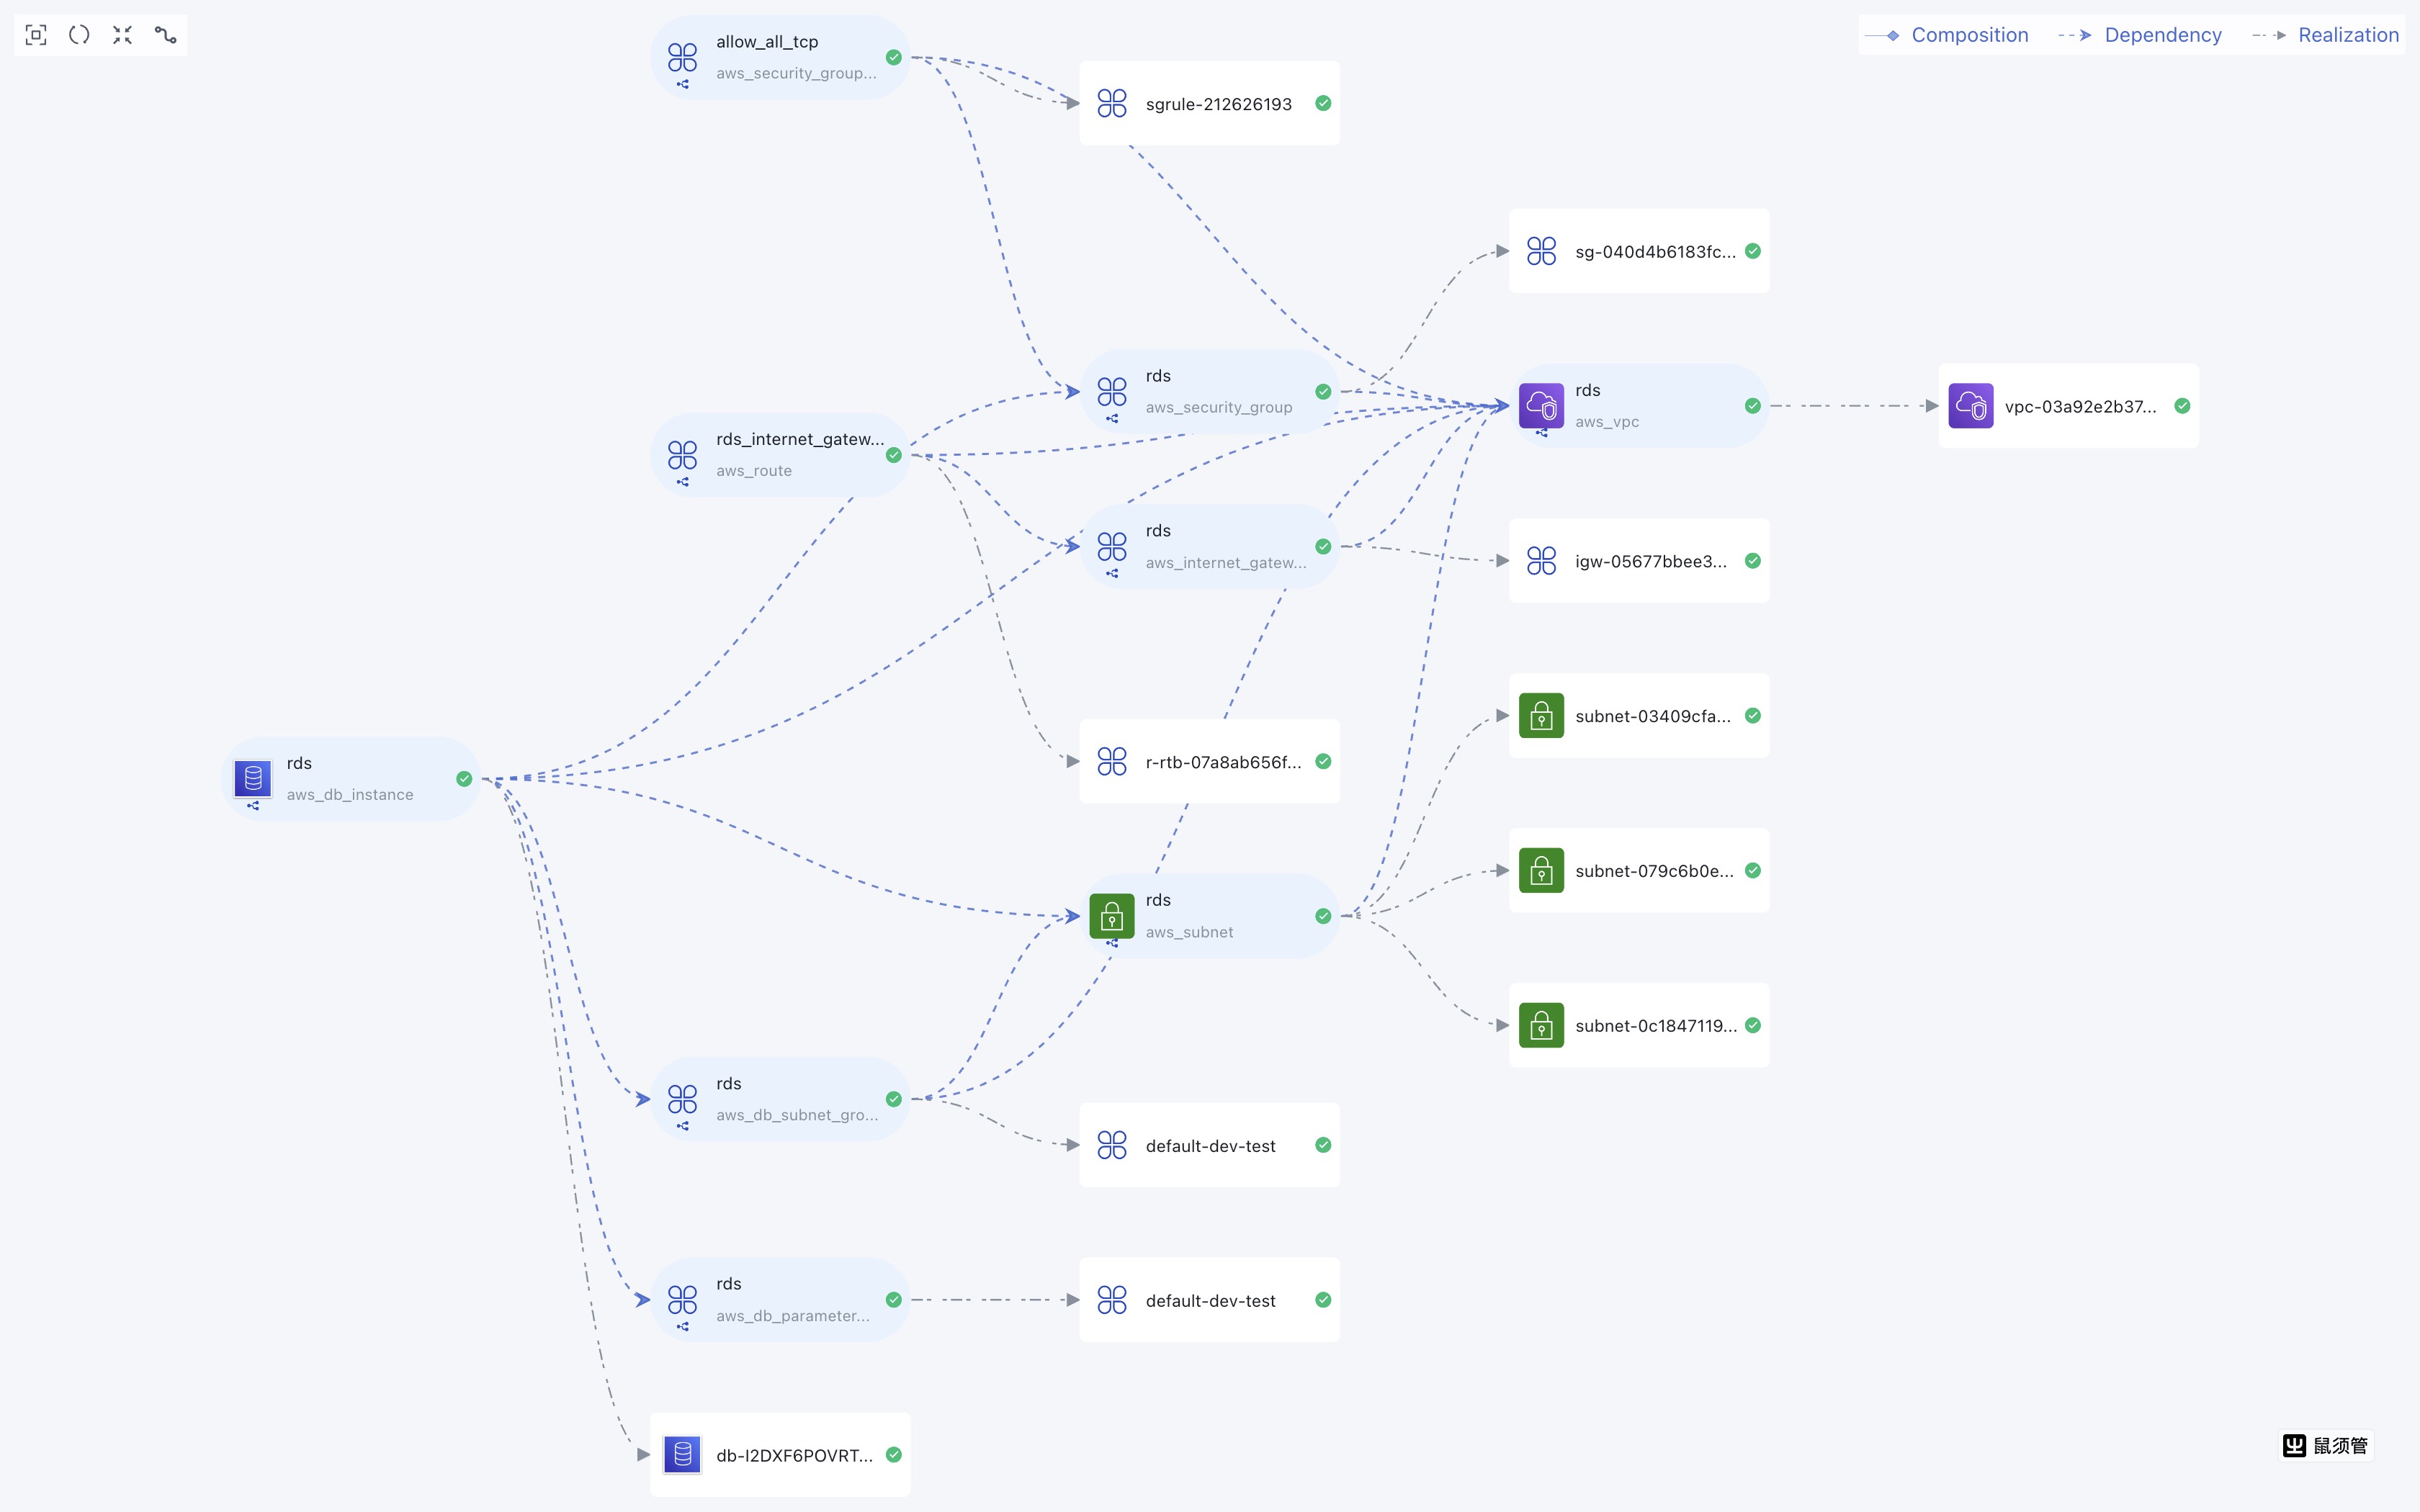Click the rds aws_security_group icon
Image resolution: width=2420 pixels, height=1512 pixels.
point(1112,391)
